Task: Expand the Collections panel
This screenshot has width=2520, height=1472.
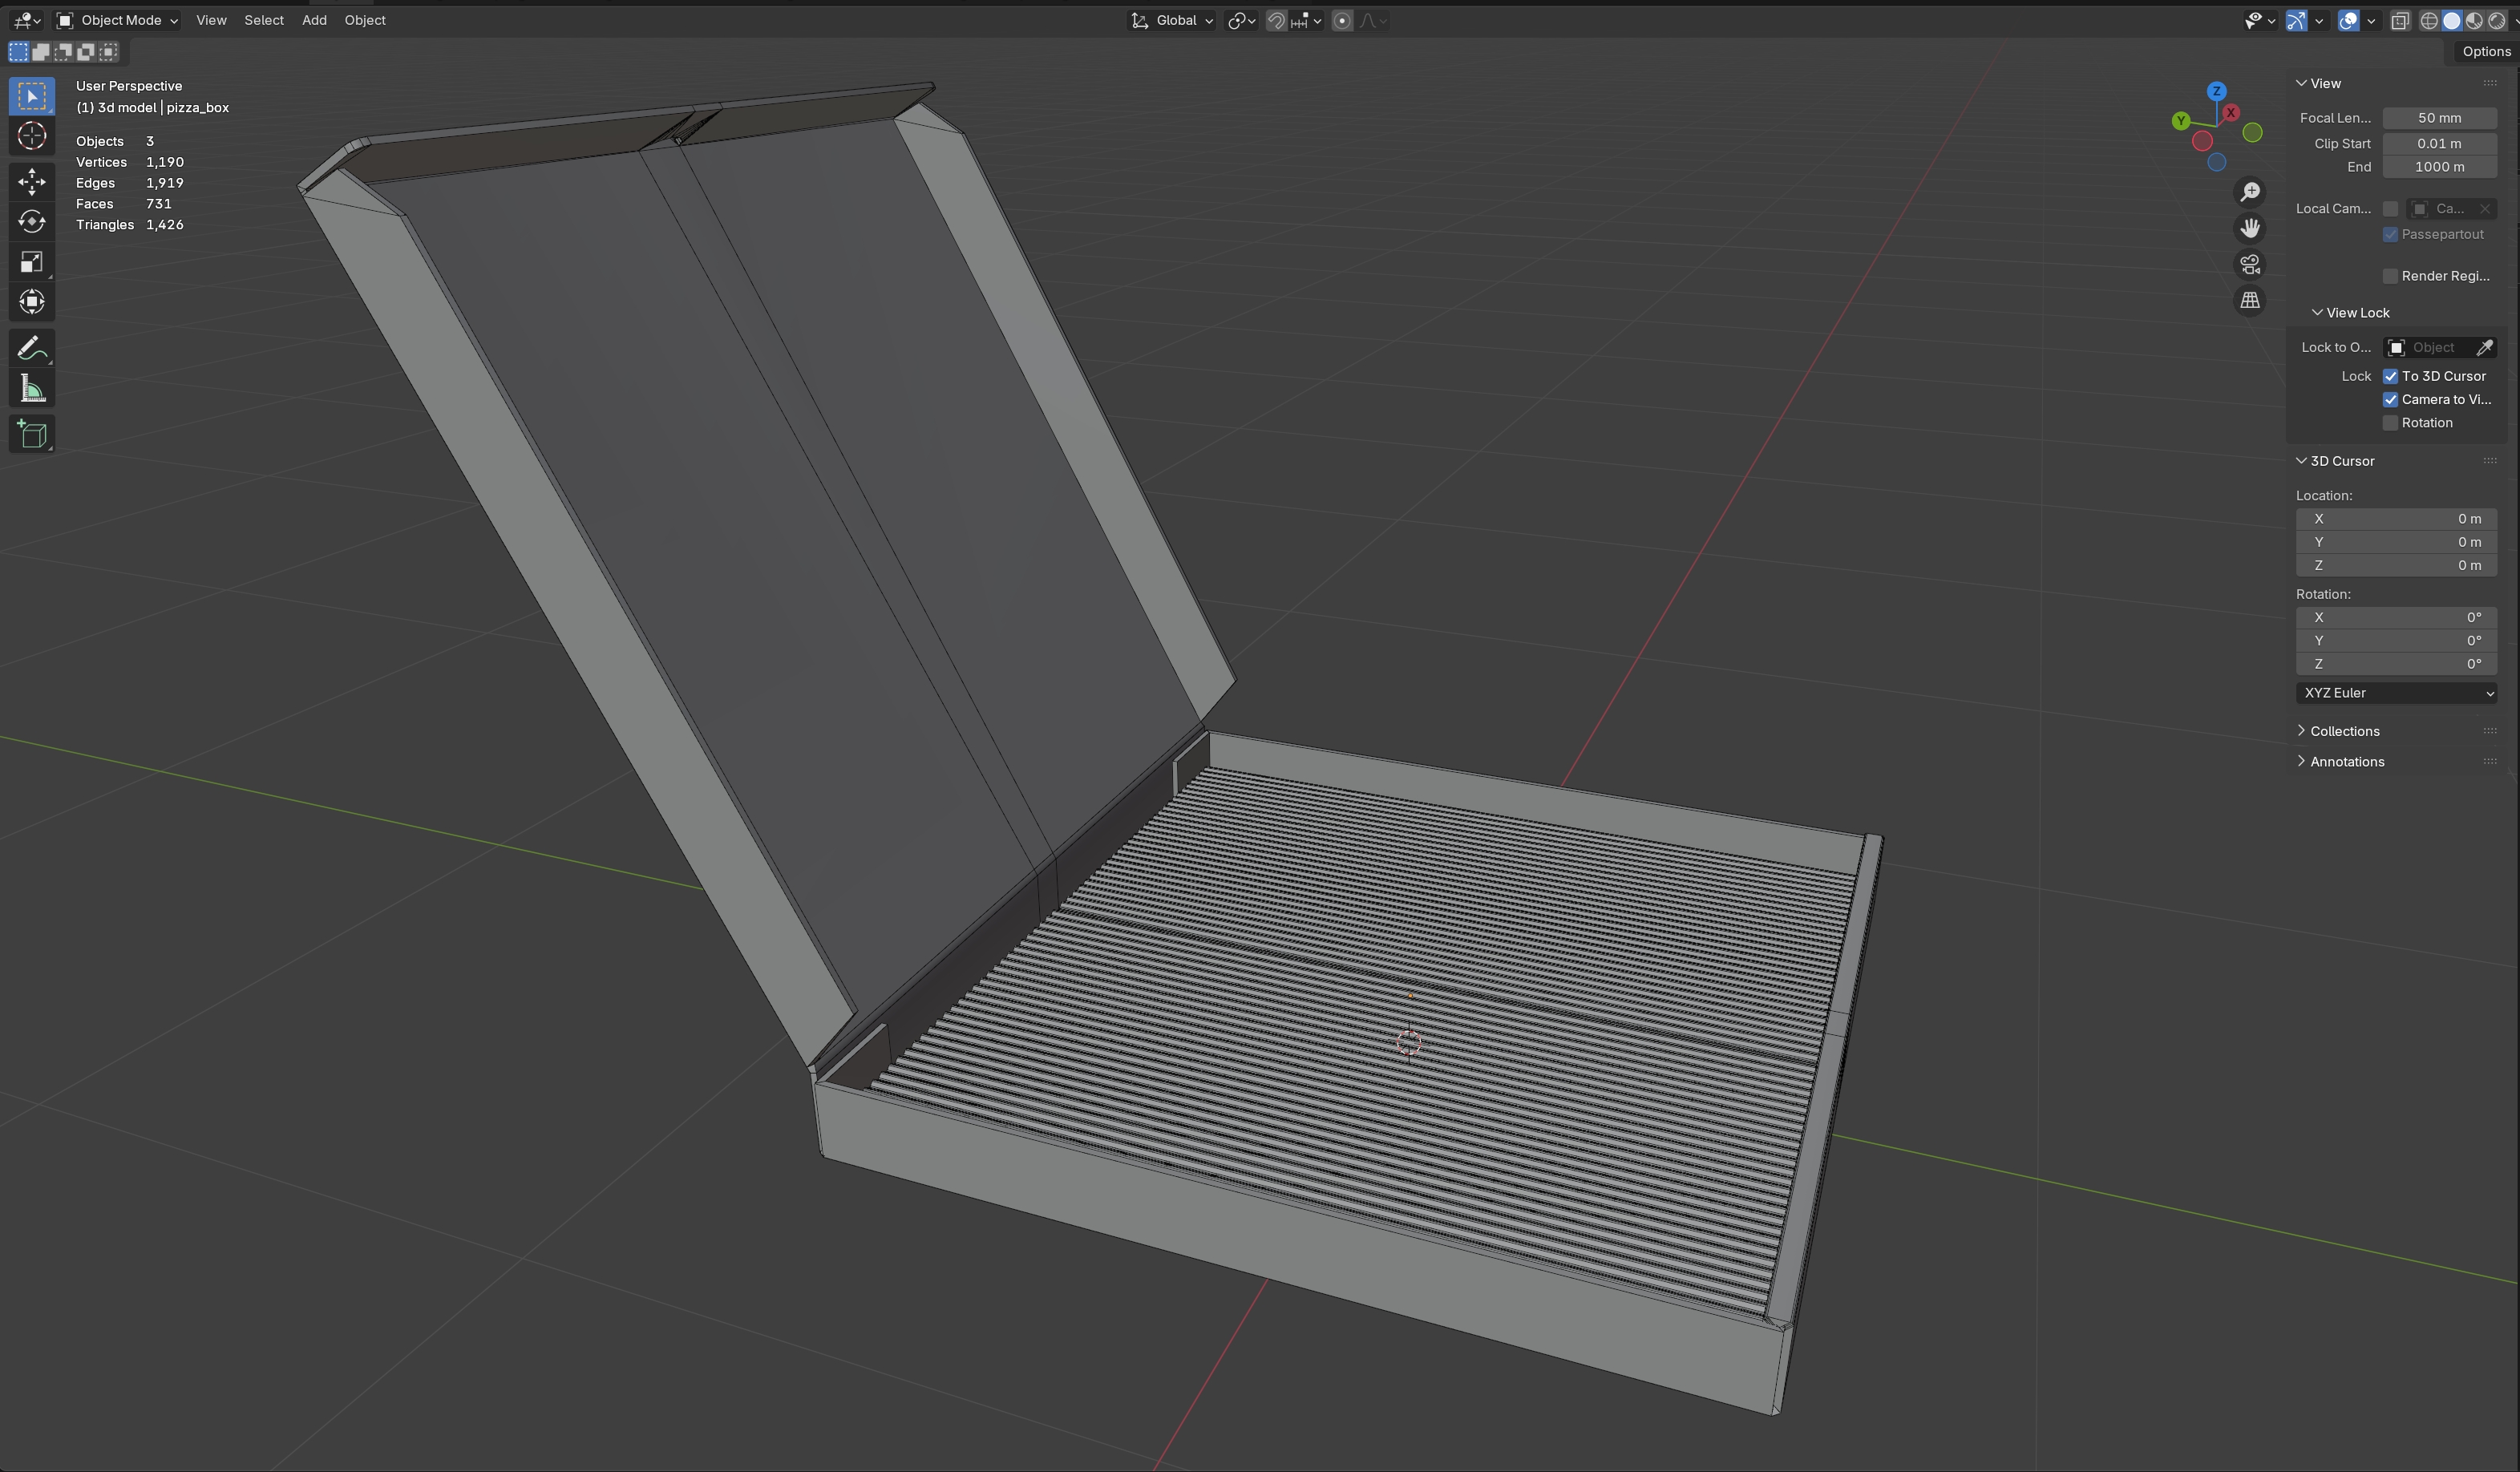Action: pos(2344,731)
